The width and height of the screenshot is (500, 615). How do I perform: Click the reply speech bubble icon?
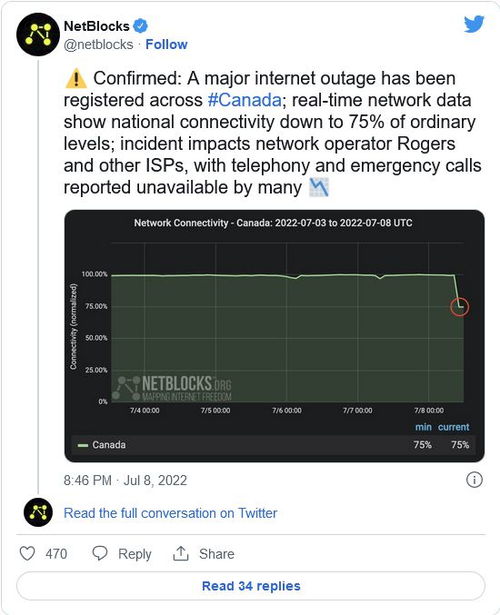pyautogui.click(x=100, y=553)
